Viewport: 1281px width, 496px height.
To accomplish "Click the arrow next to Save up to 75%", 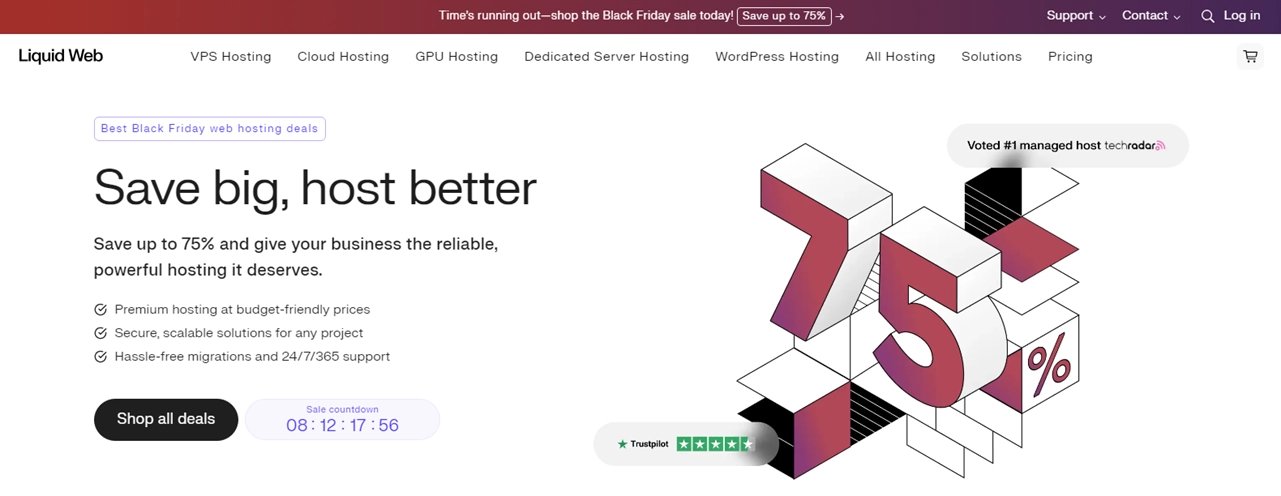I will (840, 17).
